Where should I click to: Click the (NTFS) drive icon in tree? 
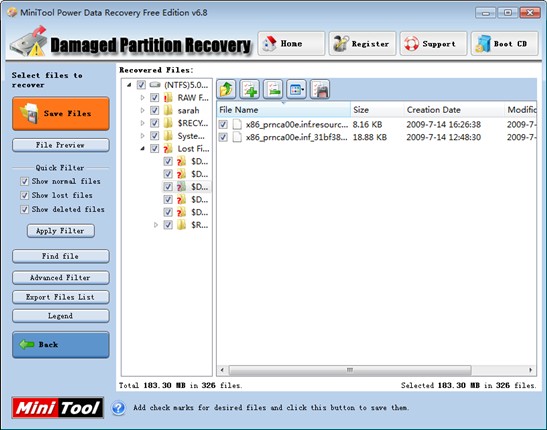pyautogui.click(x=155, y=85)
